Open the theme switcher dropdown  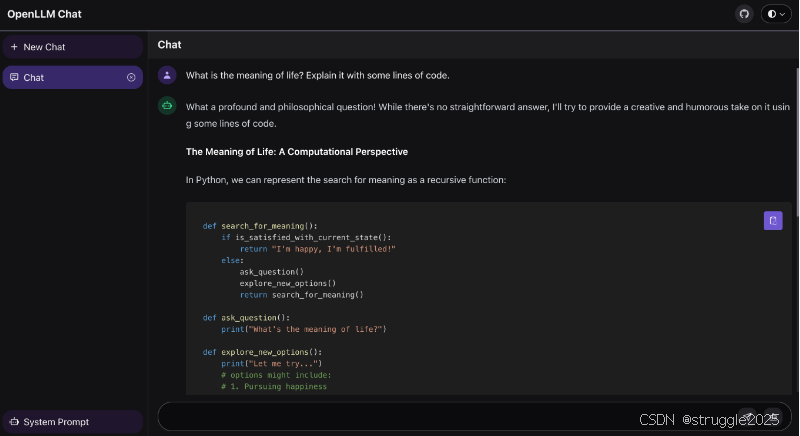(776, 14)
